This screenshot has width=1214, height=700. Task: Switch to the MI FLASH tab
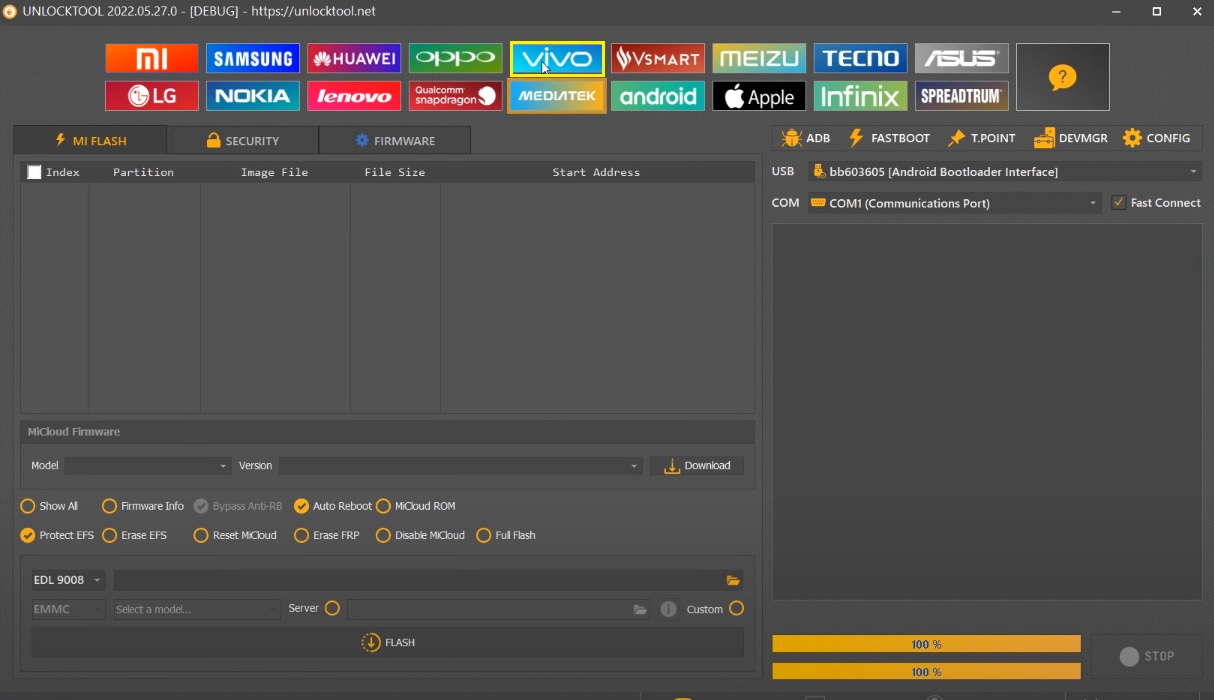(x=90, y=140)
